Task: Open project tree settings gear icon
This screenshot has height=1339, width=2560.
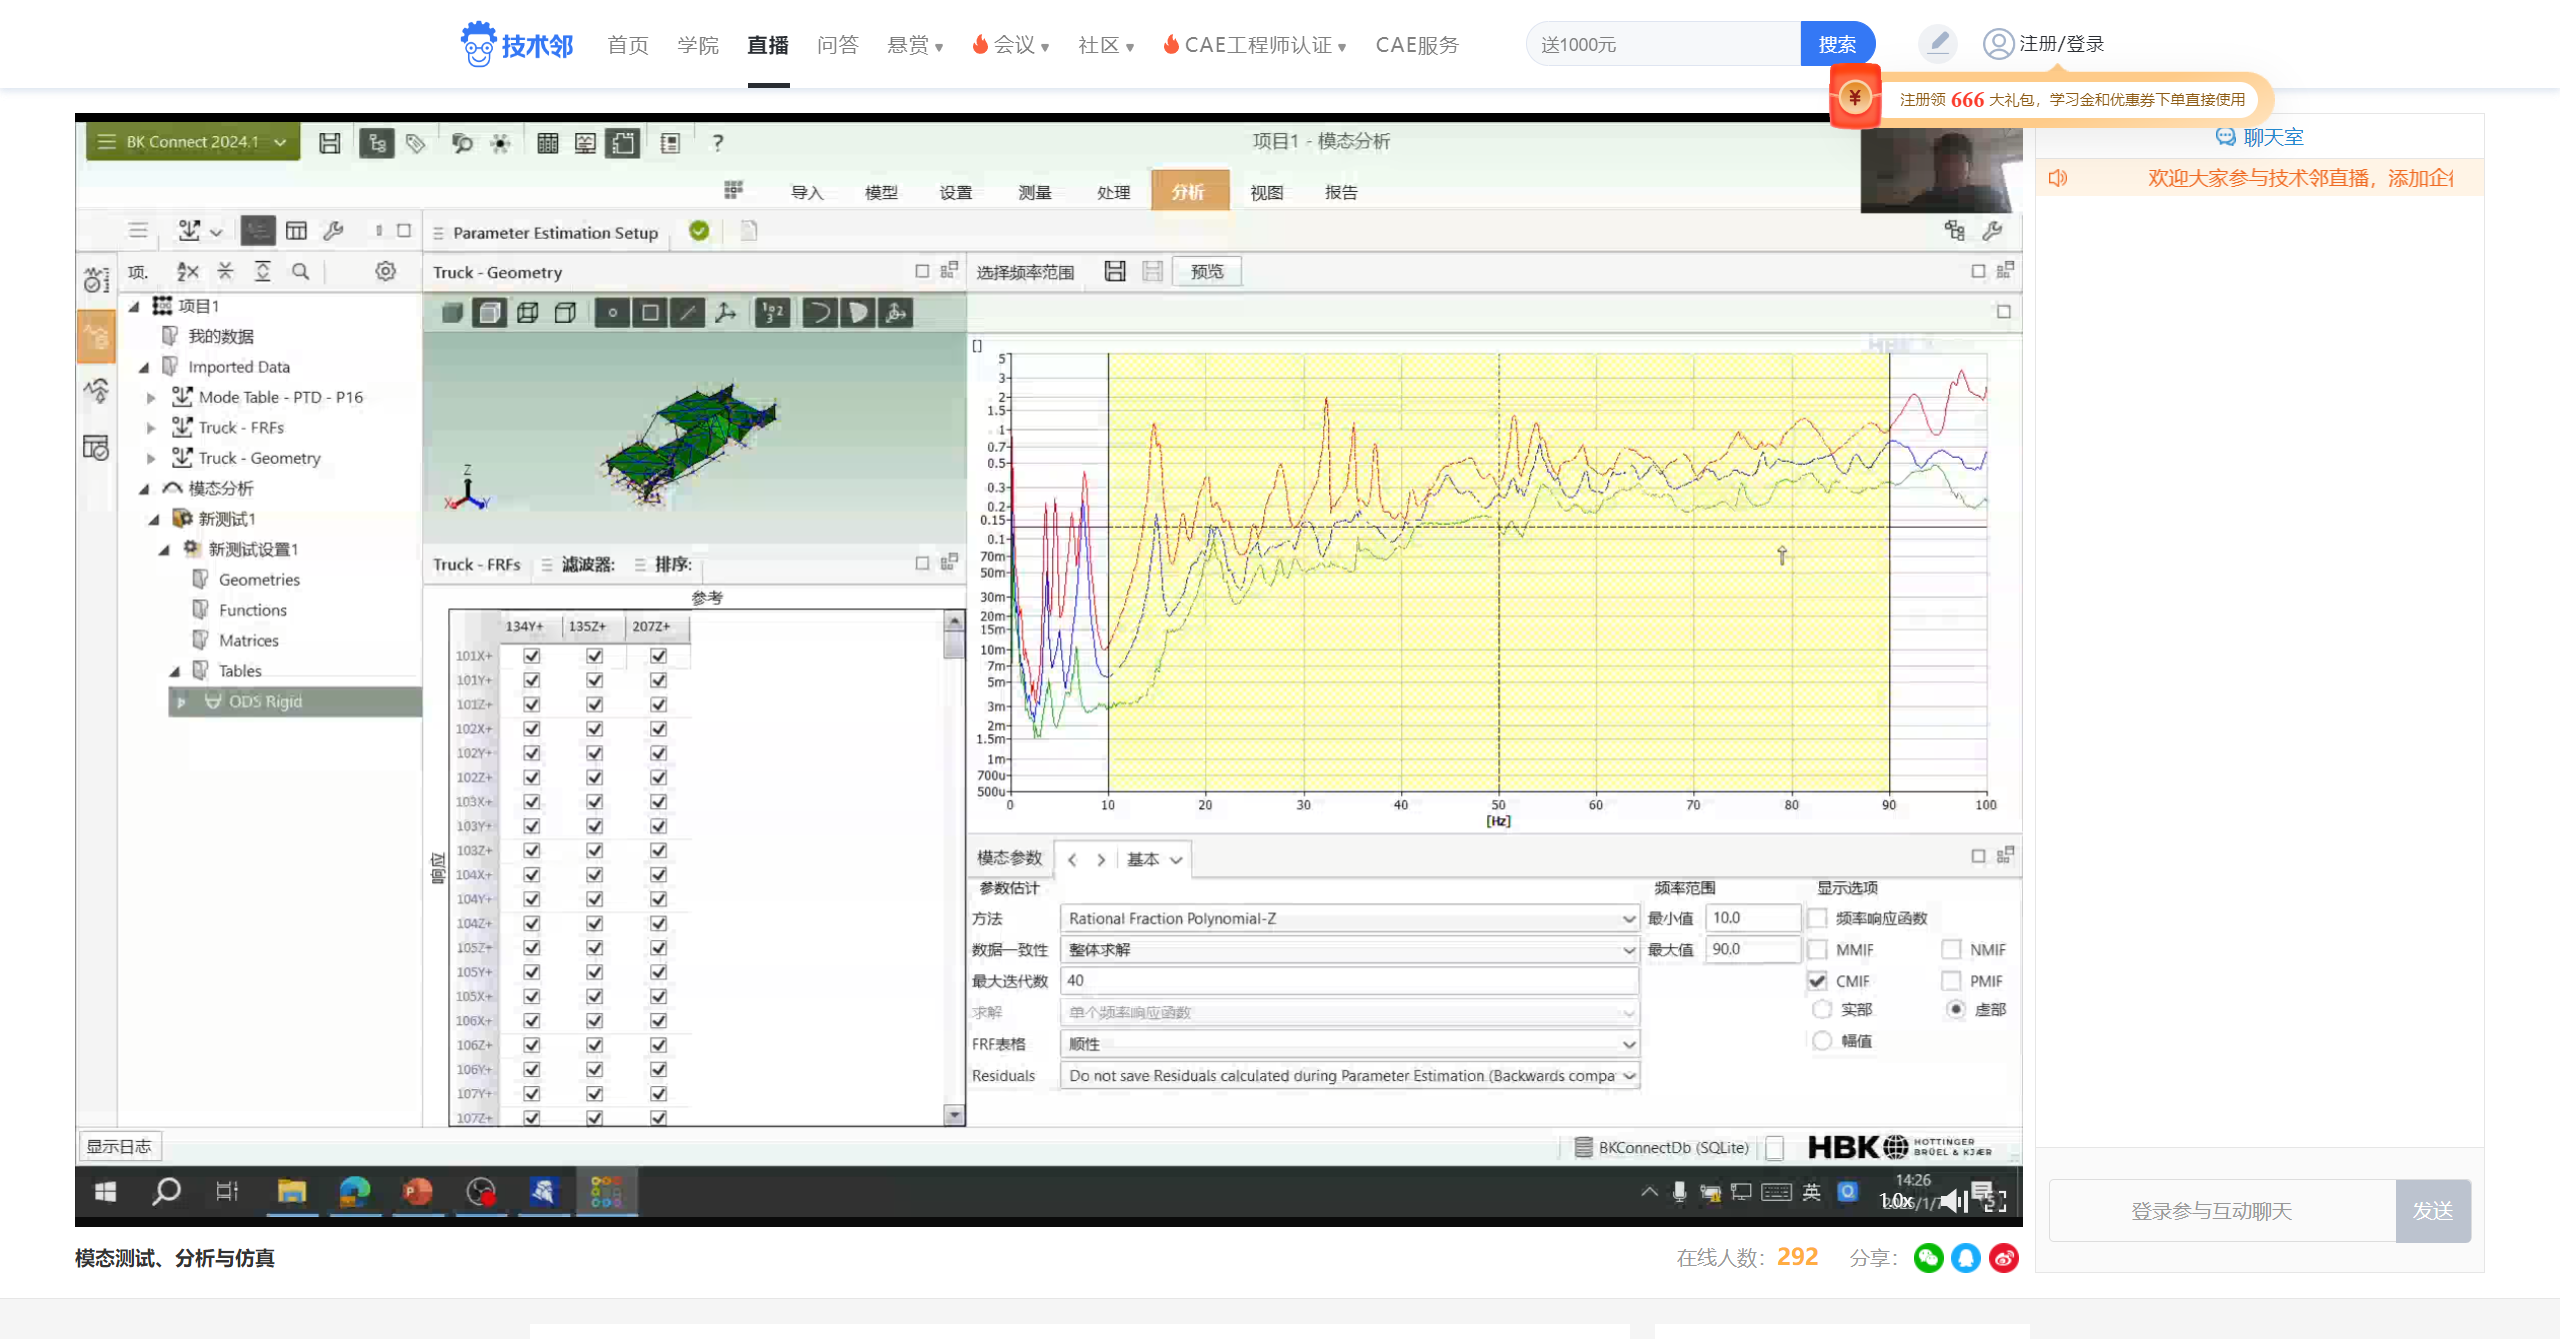Action: [385, 271]
